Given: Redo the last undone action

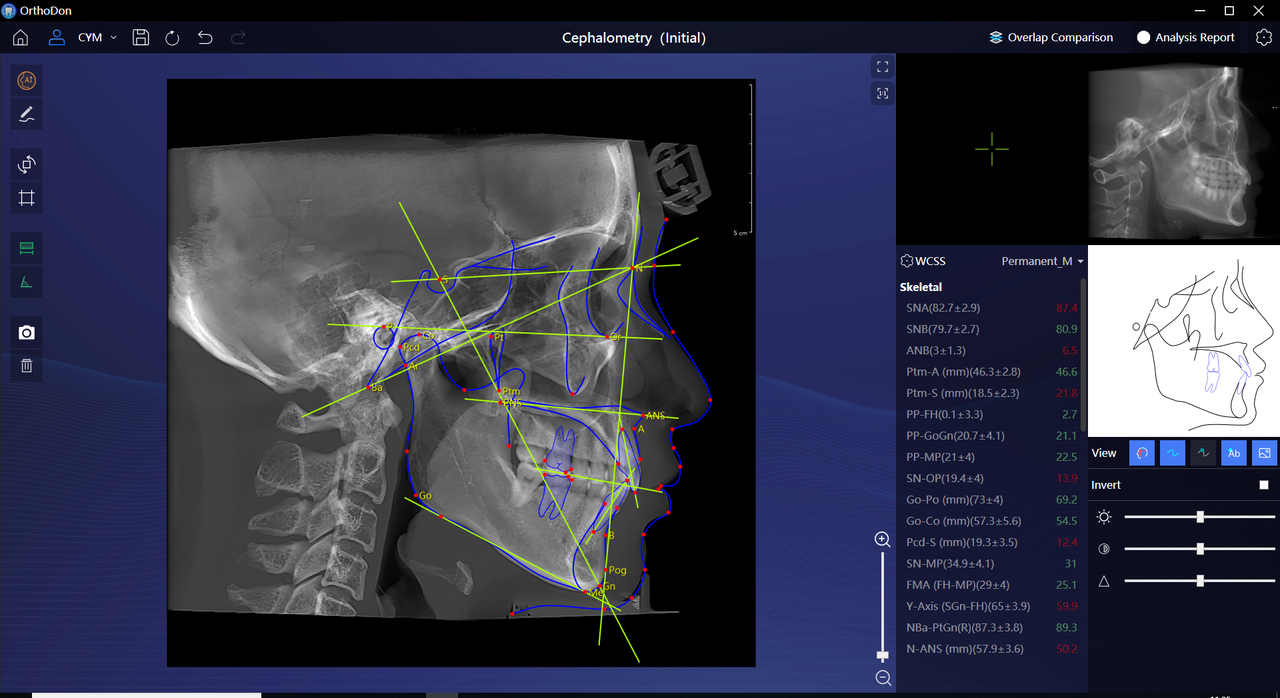Looking at the screenshot, I should click(238, 38).
